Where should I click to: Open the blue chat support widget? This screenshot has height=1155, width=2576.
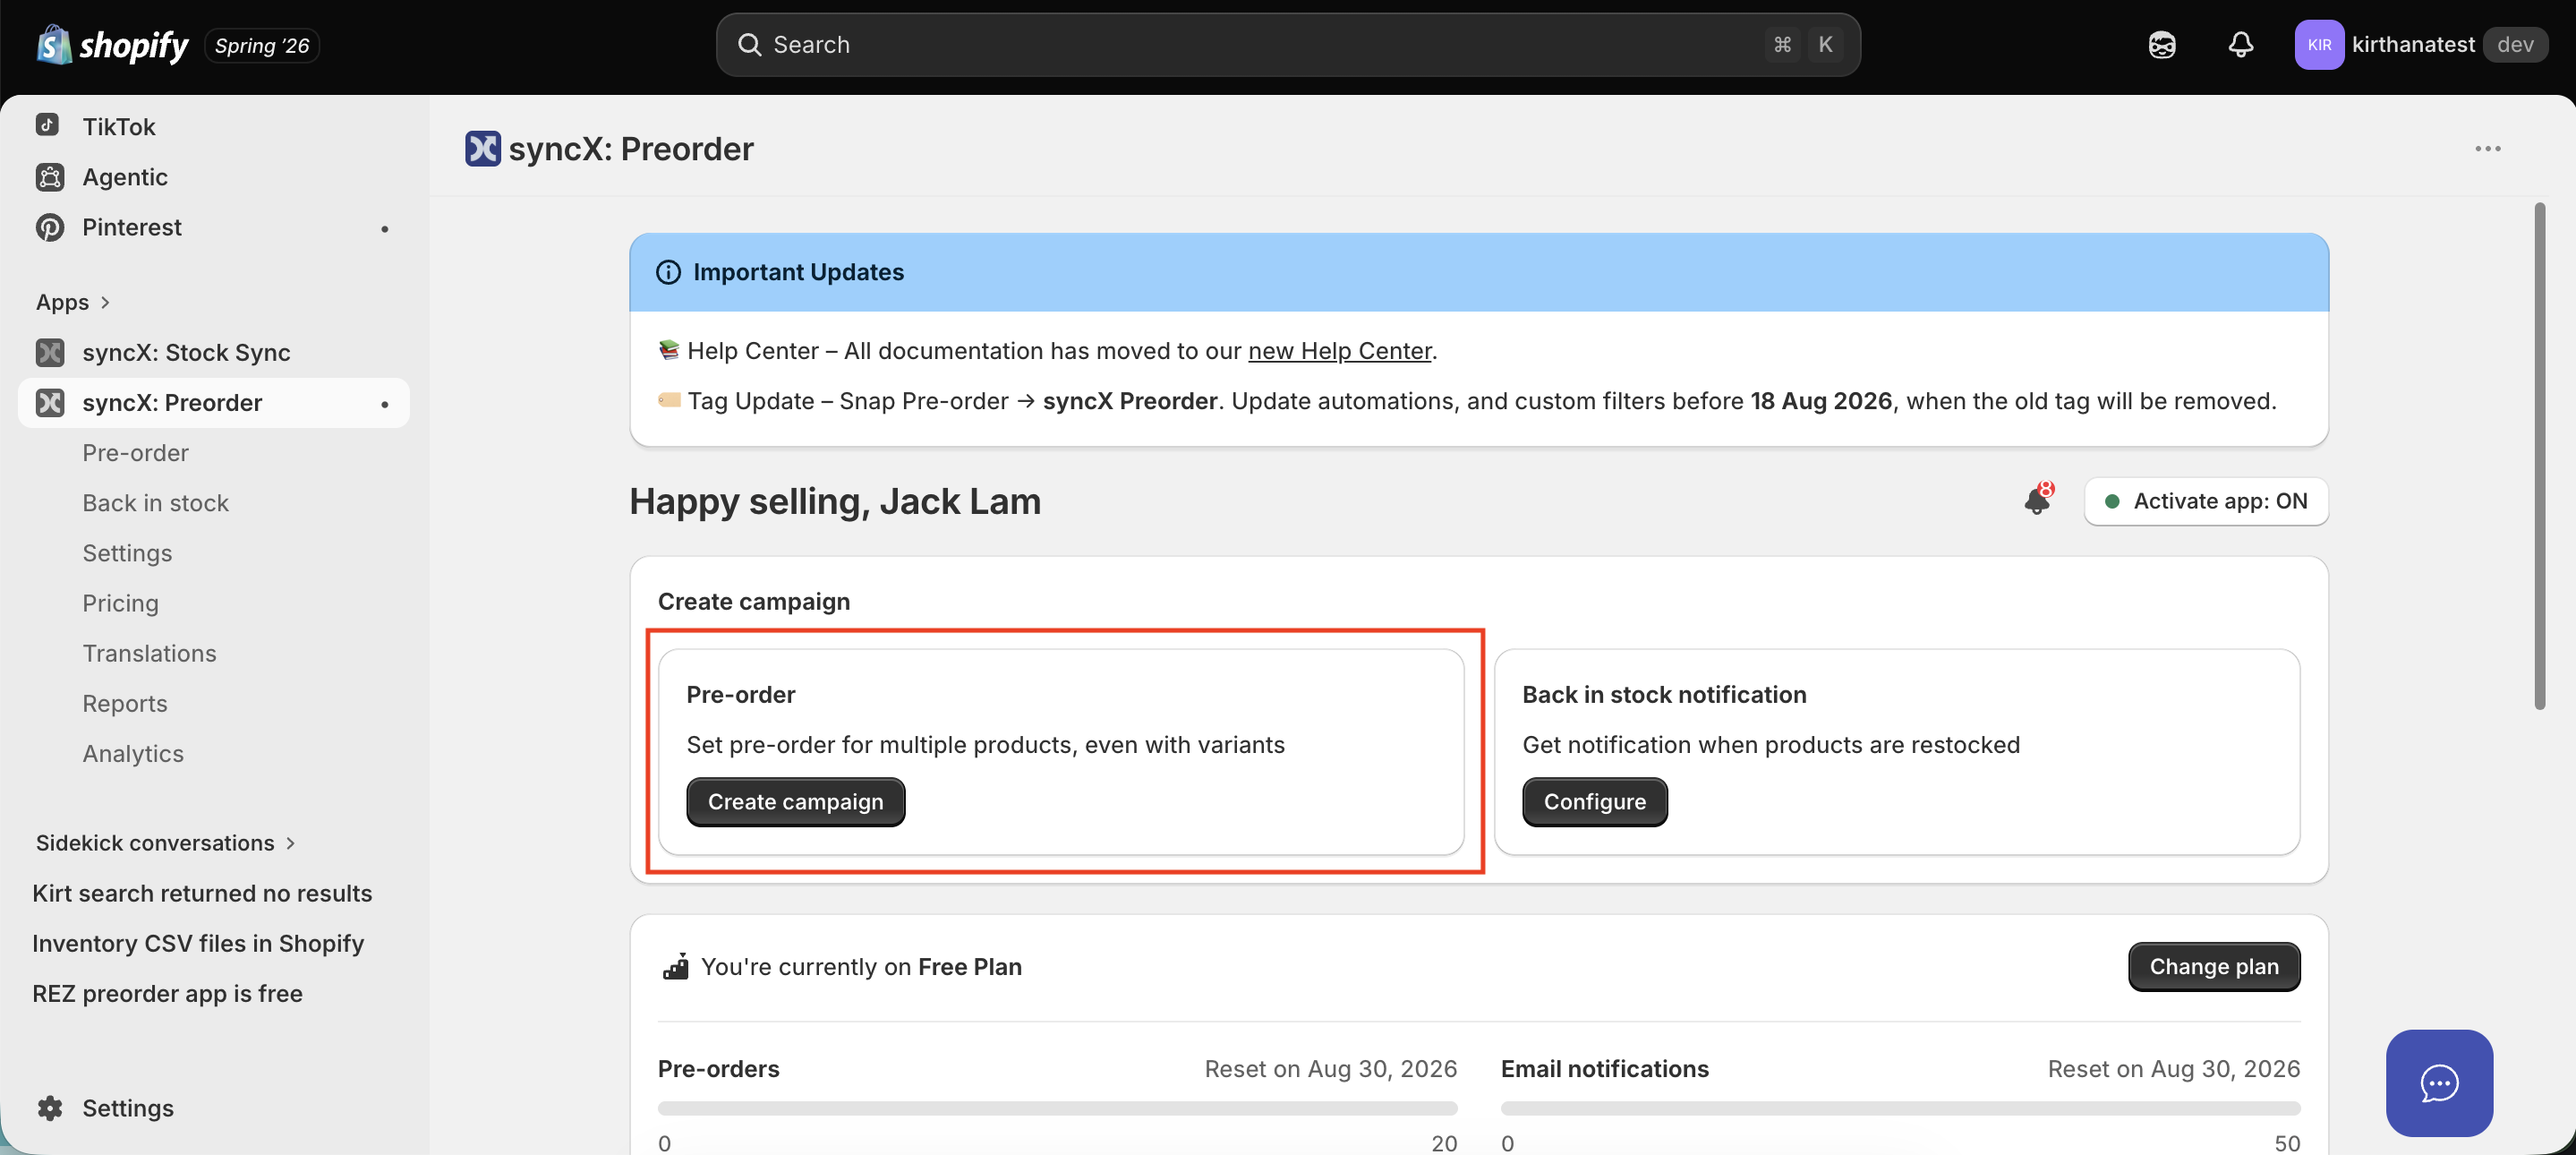[x=2439, y=1083]
